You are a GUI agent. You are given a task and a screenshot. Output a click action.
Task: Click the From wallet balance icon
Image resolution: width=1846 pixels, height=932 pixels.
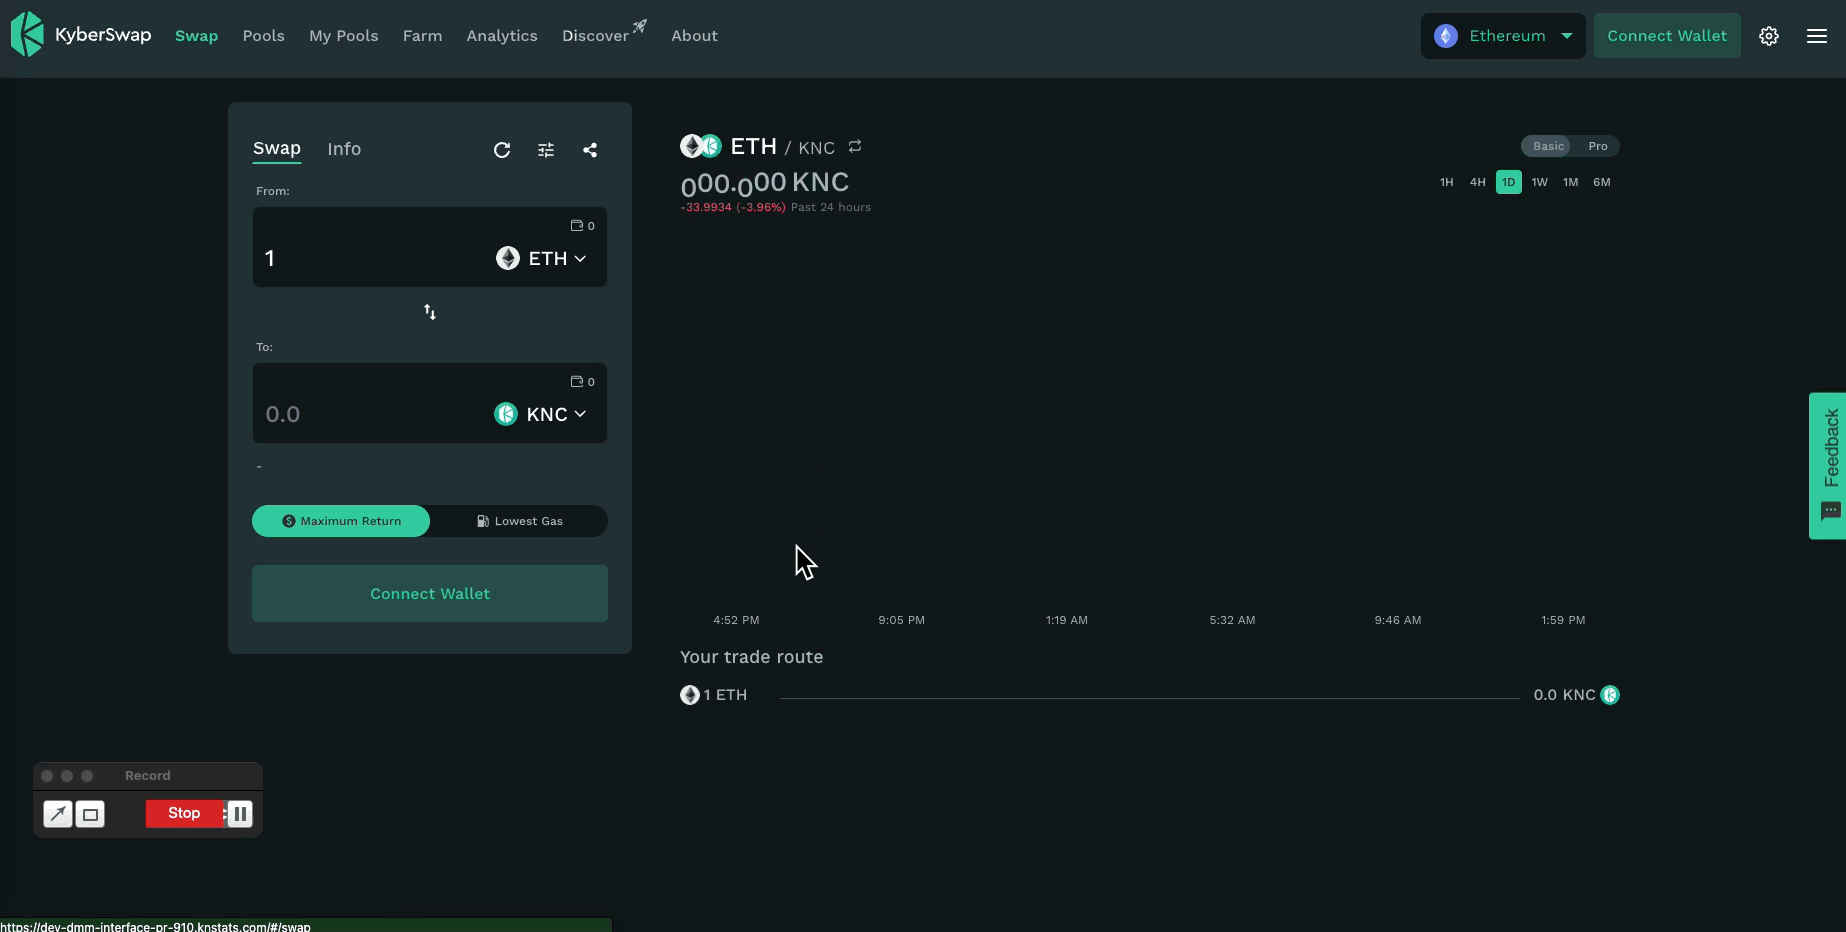[576, 225]
